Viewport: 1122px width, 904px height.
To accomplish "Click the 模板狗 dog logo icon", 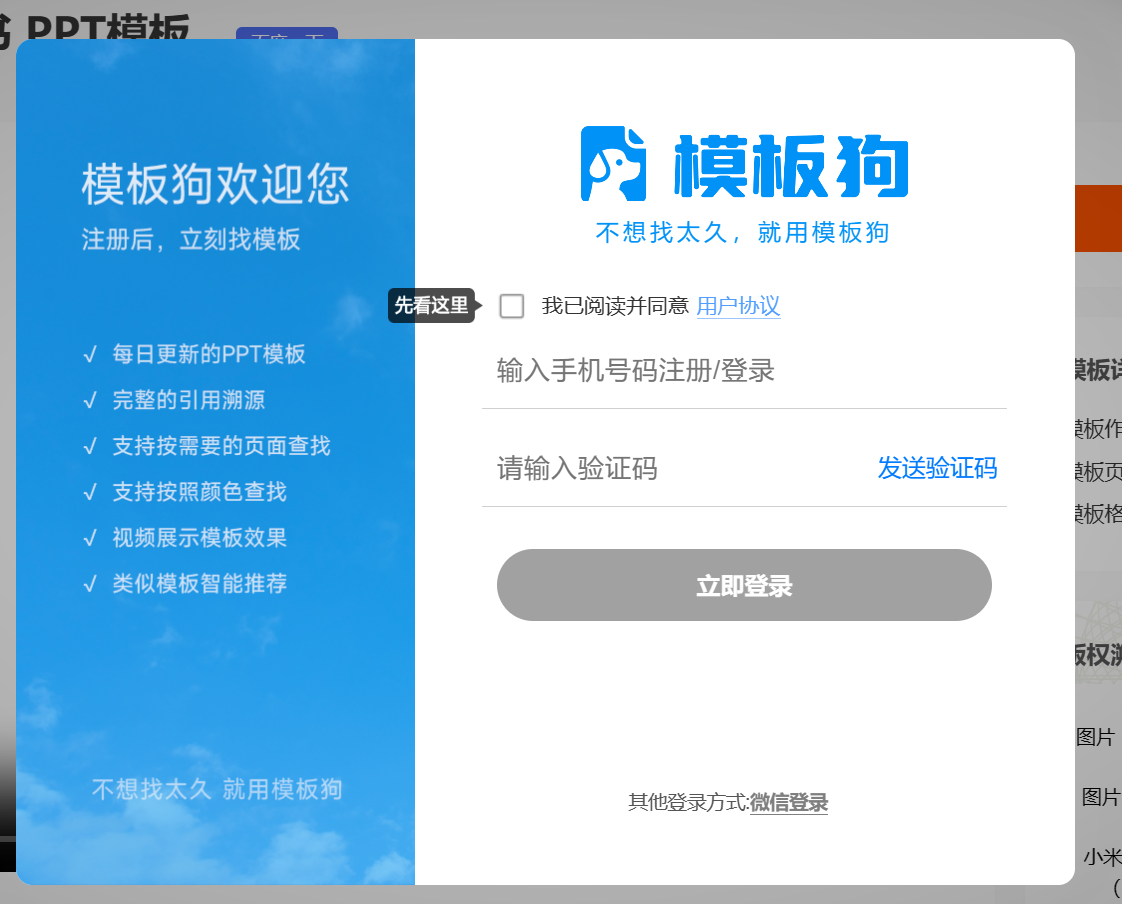I will [x=613, y=164].
